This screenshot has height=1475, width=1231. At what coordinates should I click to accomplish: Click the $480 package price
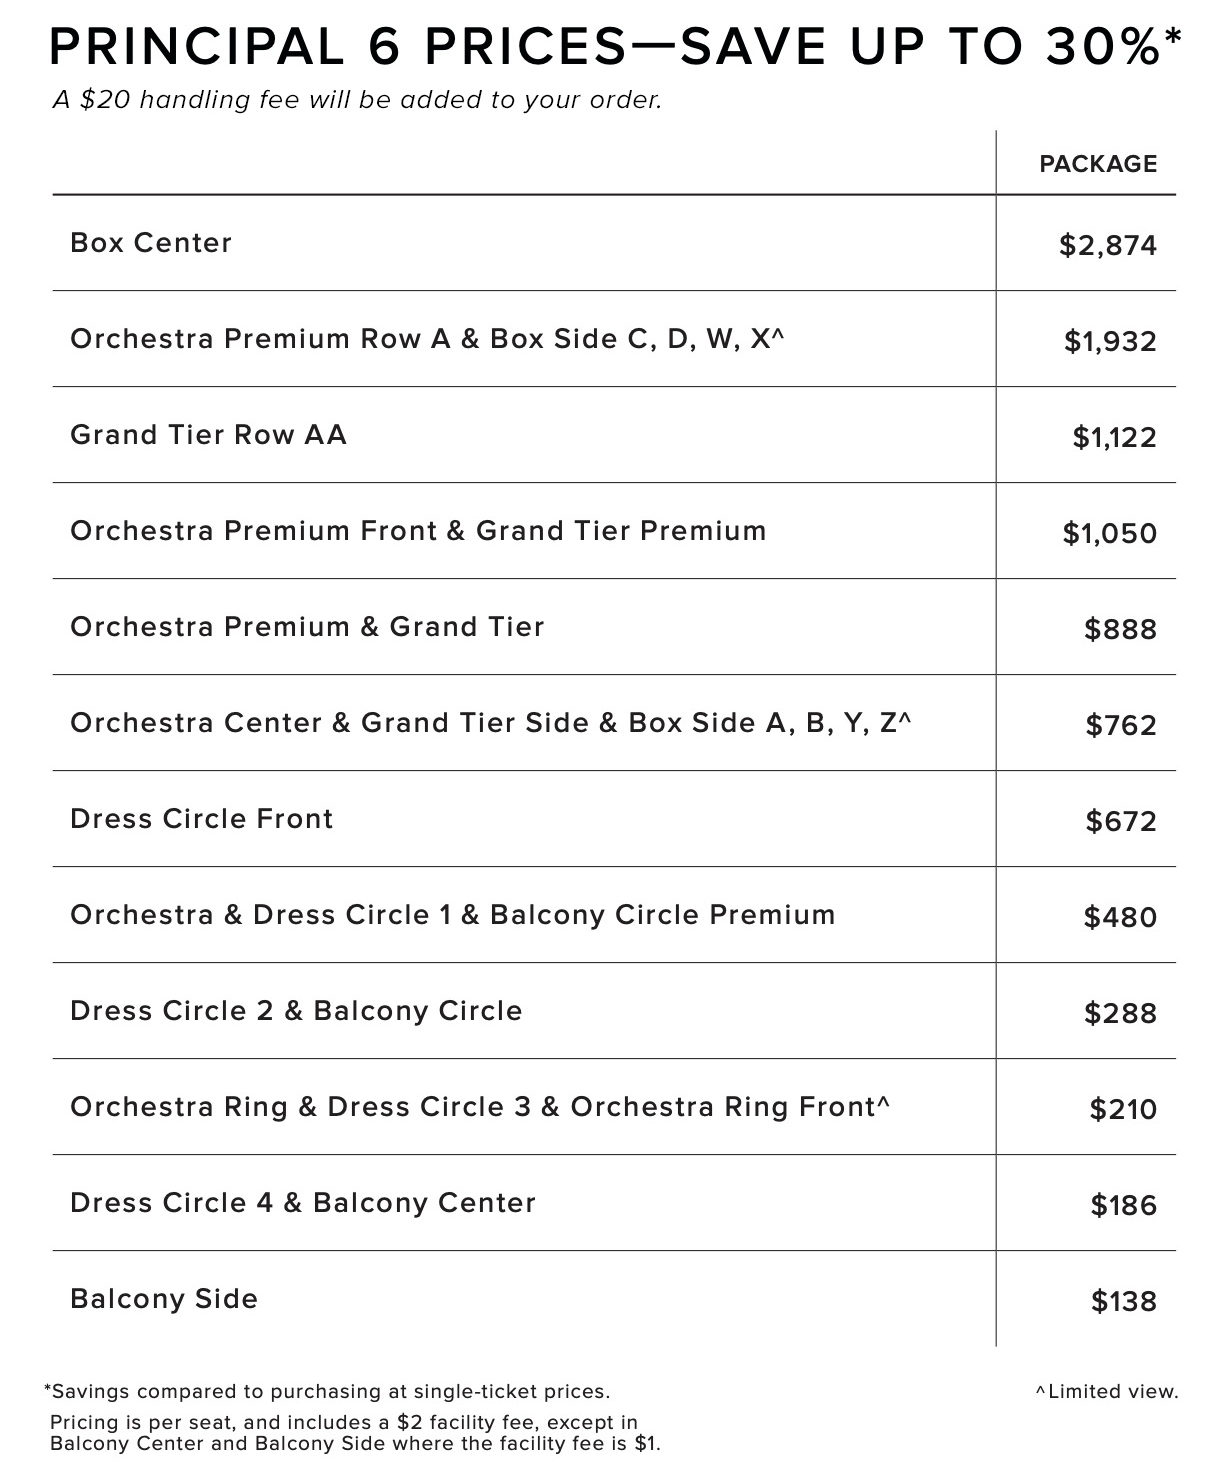tap(1120, 917)
